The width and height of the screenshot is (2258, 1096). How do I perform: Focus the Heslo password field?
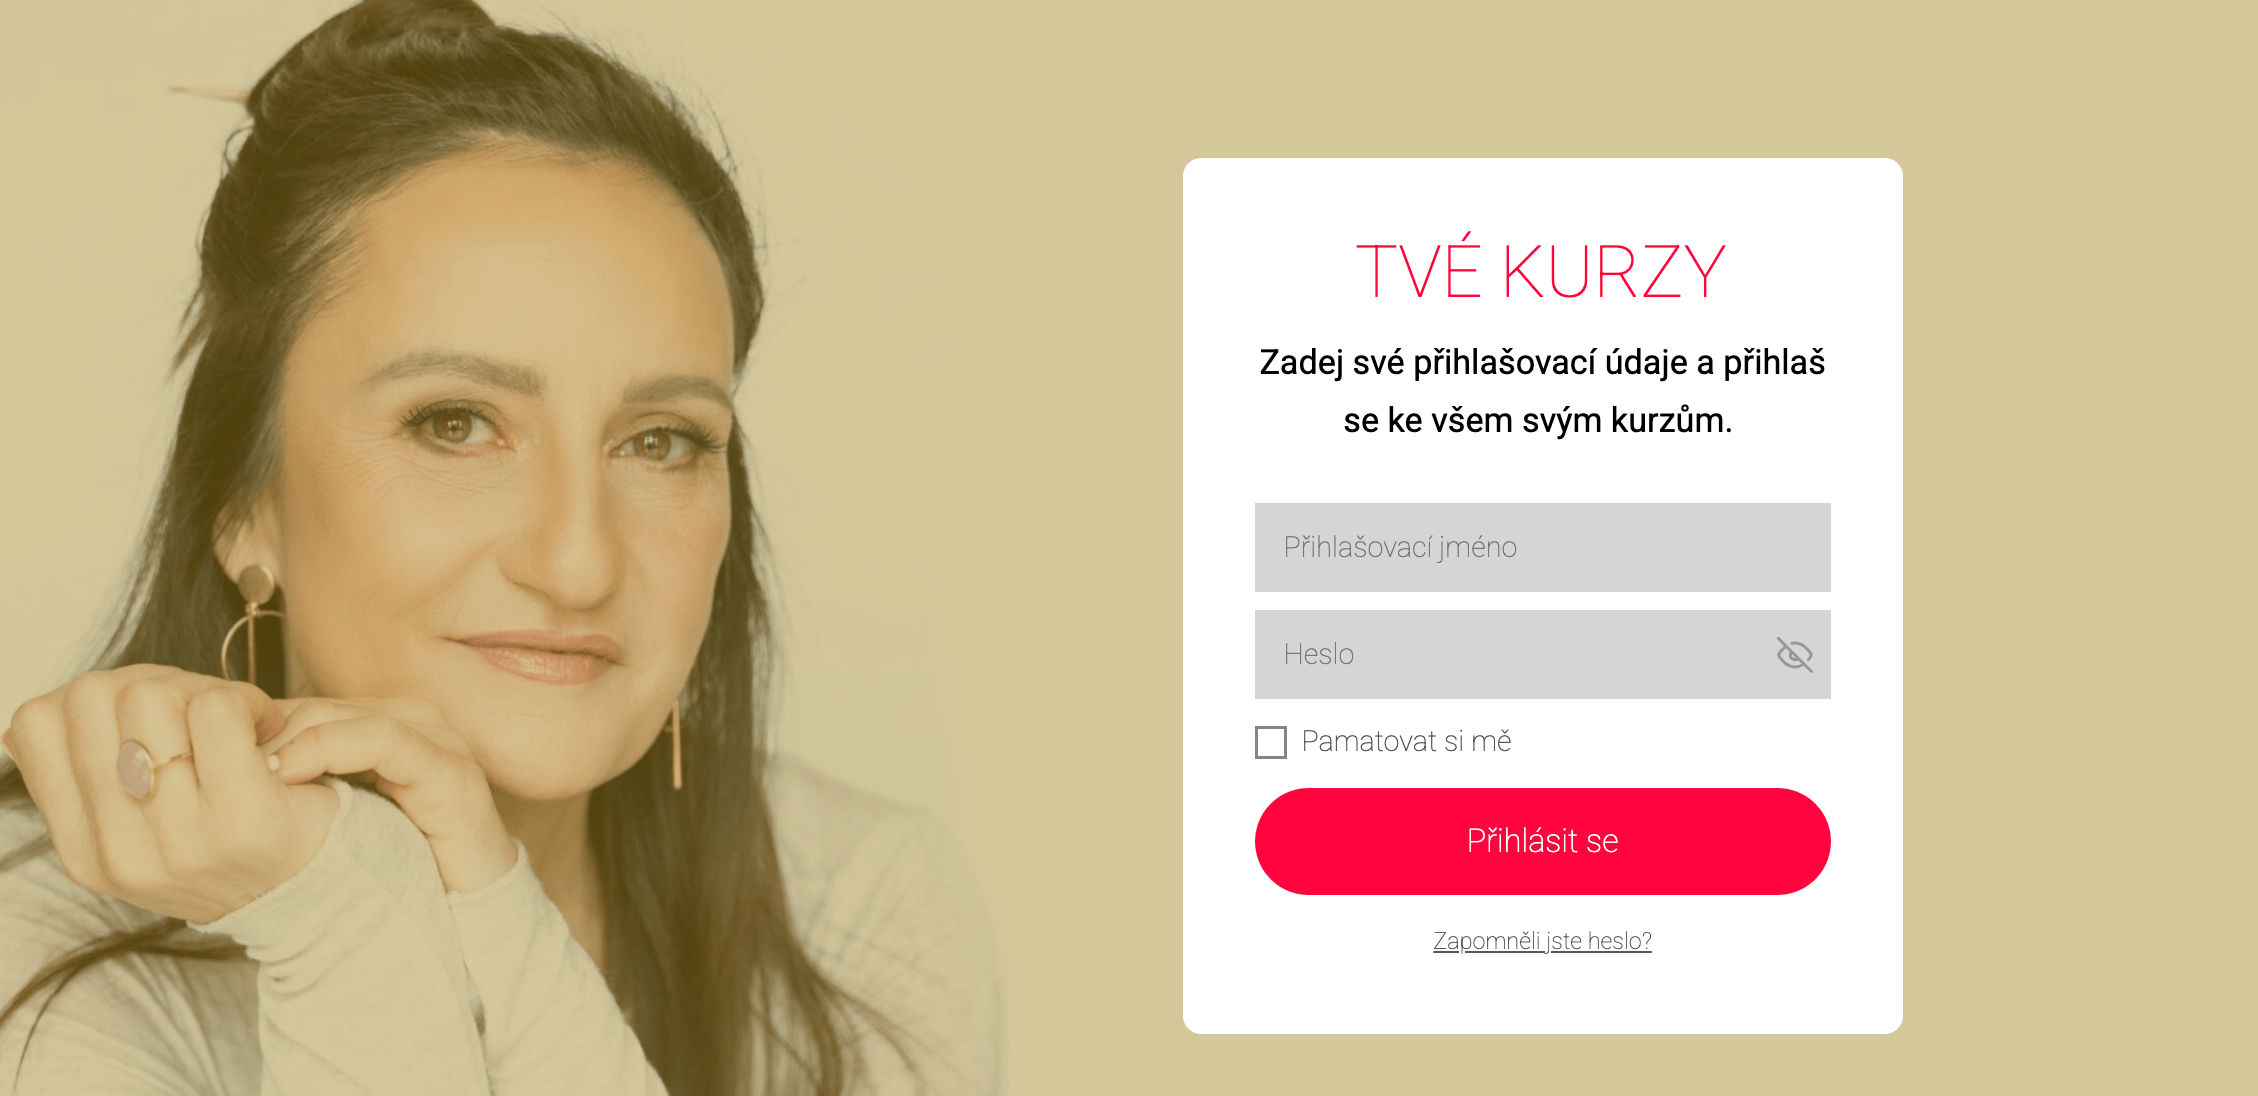(x=1542, y=654)
